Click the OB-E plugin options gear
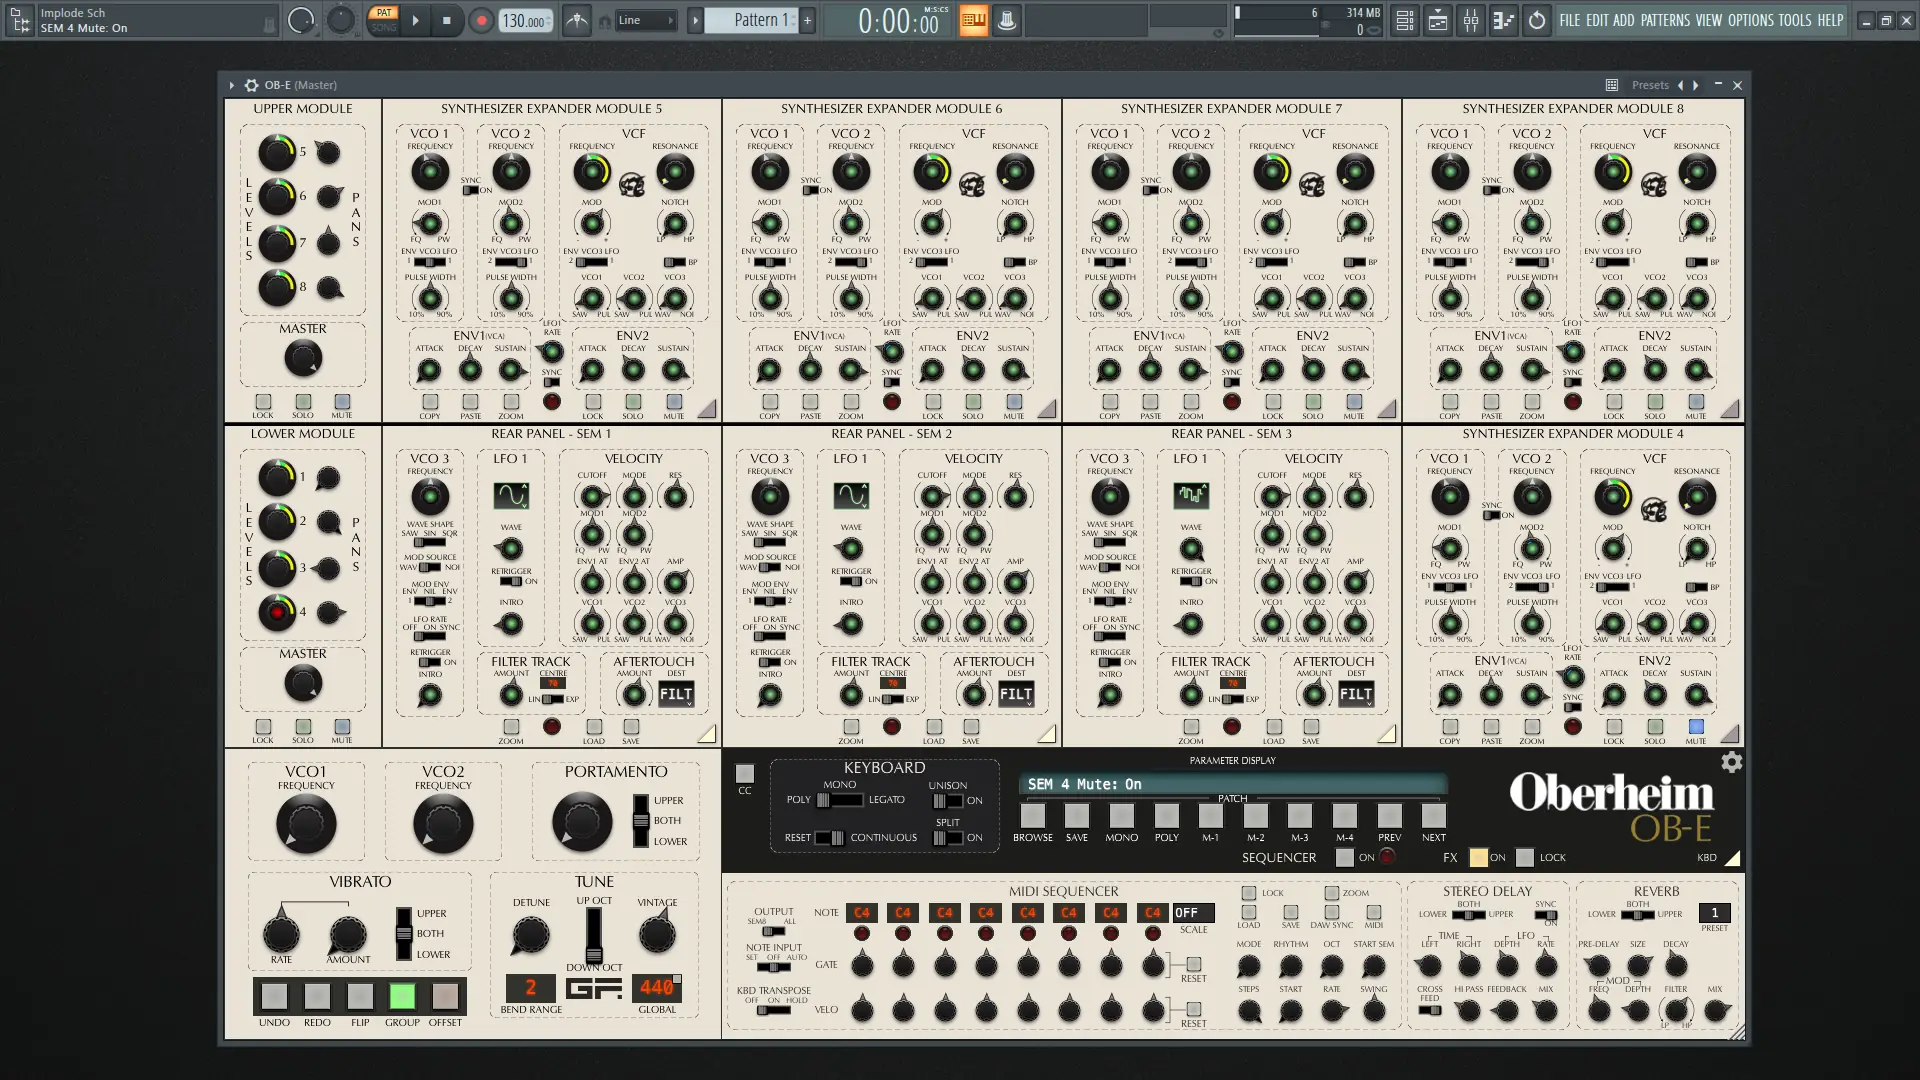 click(x=251, y=85)
